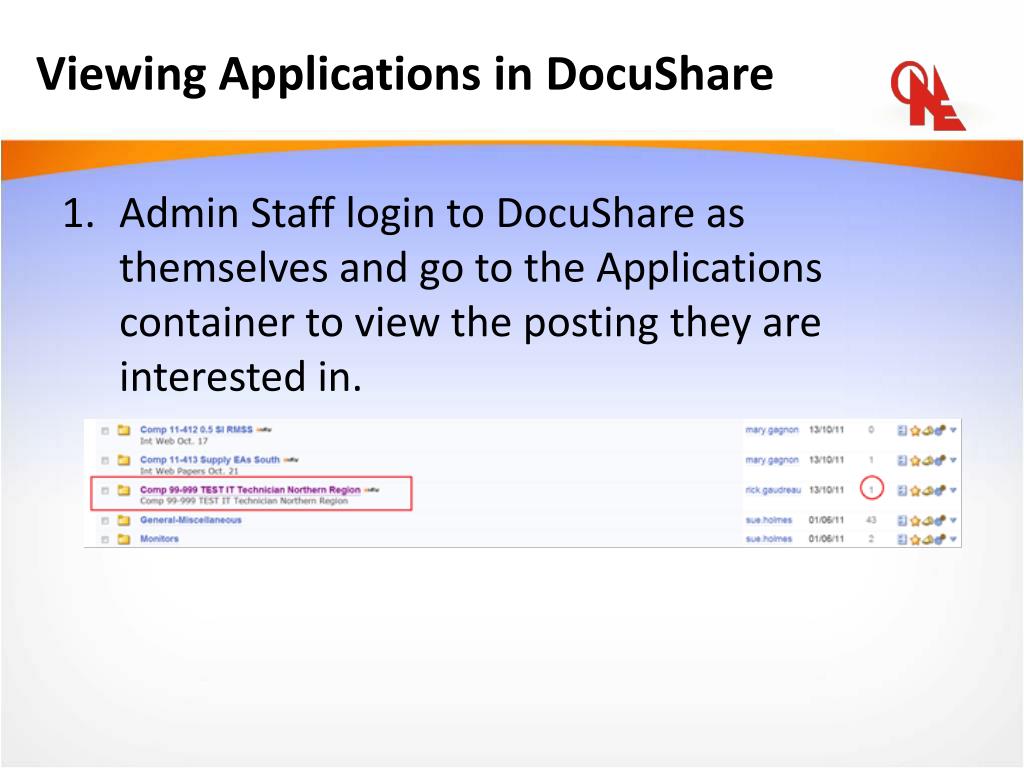Screen dimensions: 1024x768
Task: Expand actions dropdown arrow in Comp 11-412 row
Action: tap(953, 430)
